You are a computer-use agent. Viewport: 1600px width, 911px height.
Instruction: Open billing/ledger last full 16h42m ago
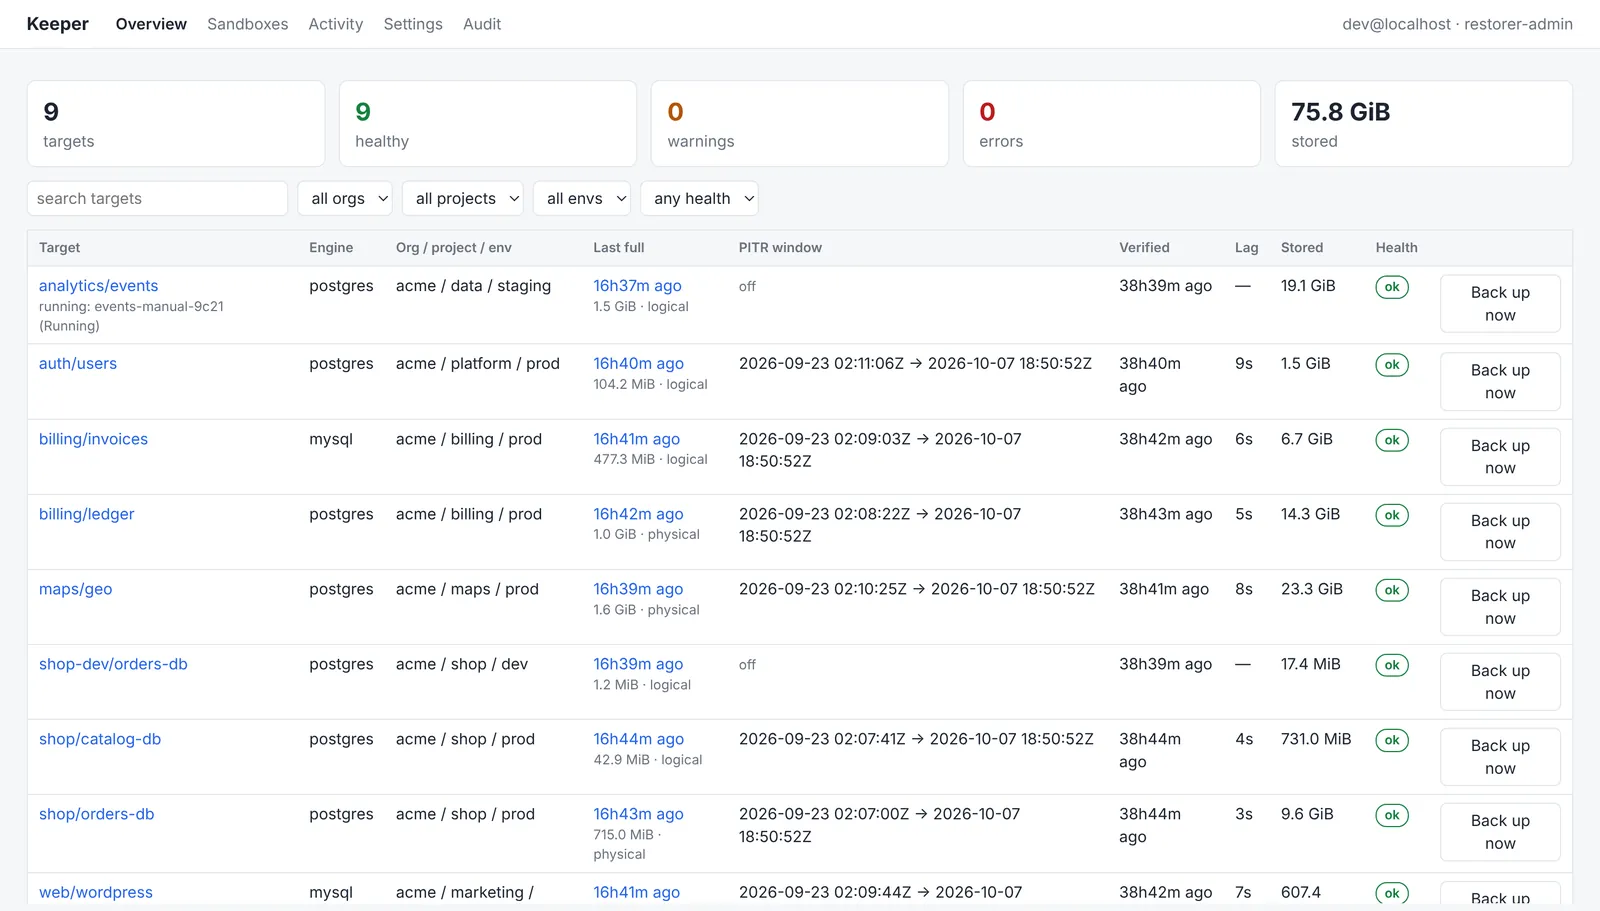[638, 514]
